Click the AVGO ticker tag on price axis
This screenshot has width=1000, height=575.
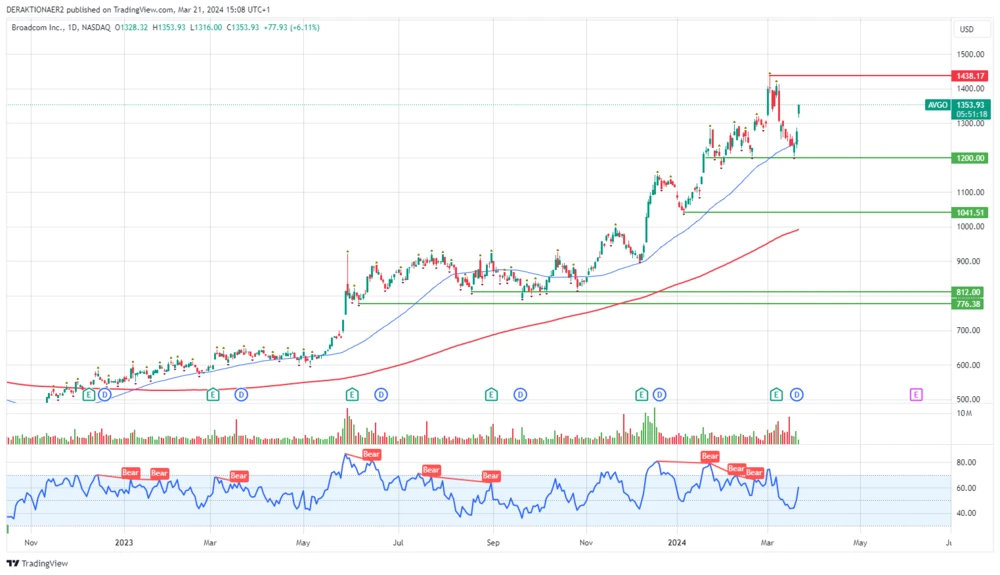point(938,105)
